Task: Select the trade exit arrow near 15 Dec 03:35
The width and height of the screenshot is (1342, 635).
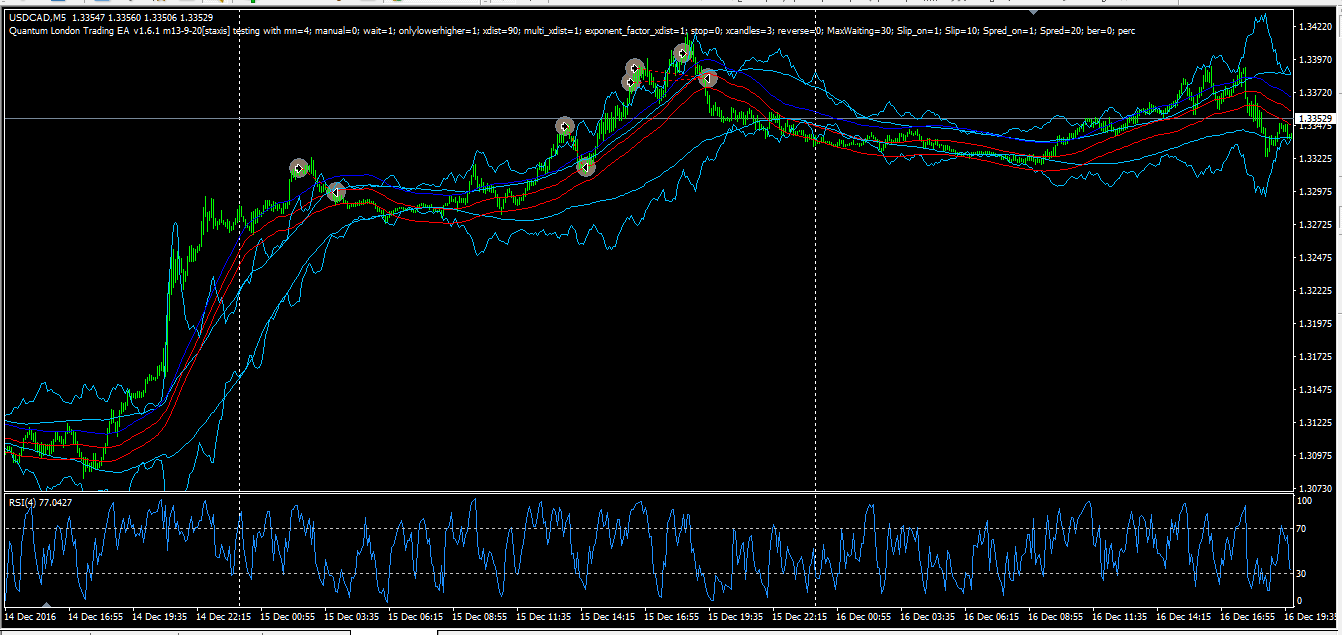Action: coord(336,192)
